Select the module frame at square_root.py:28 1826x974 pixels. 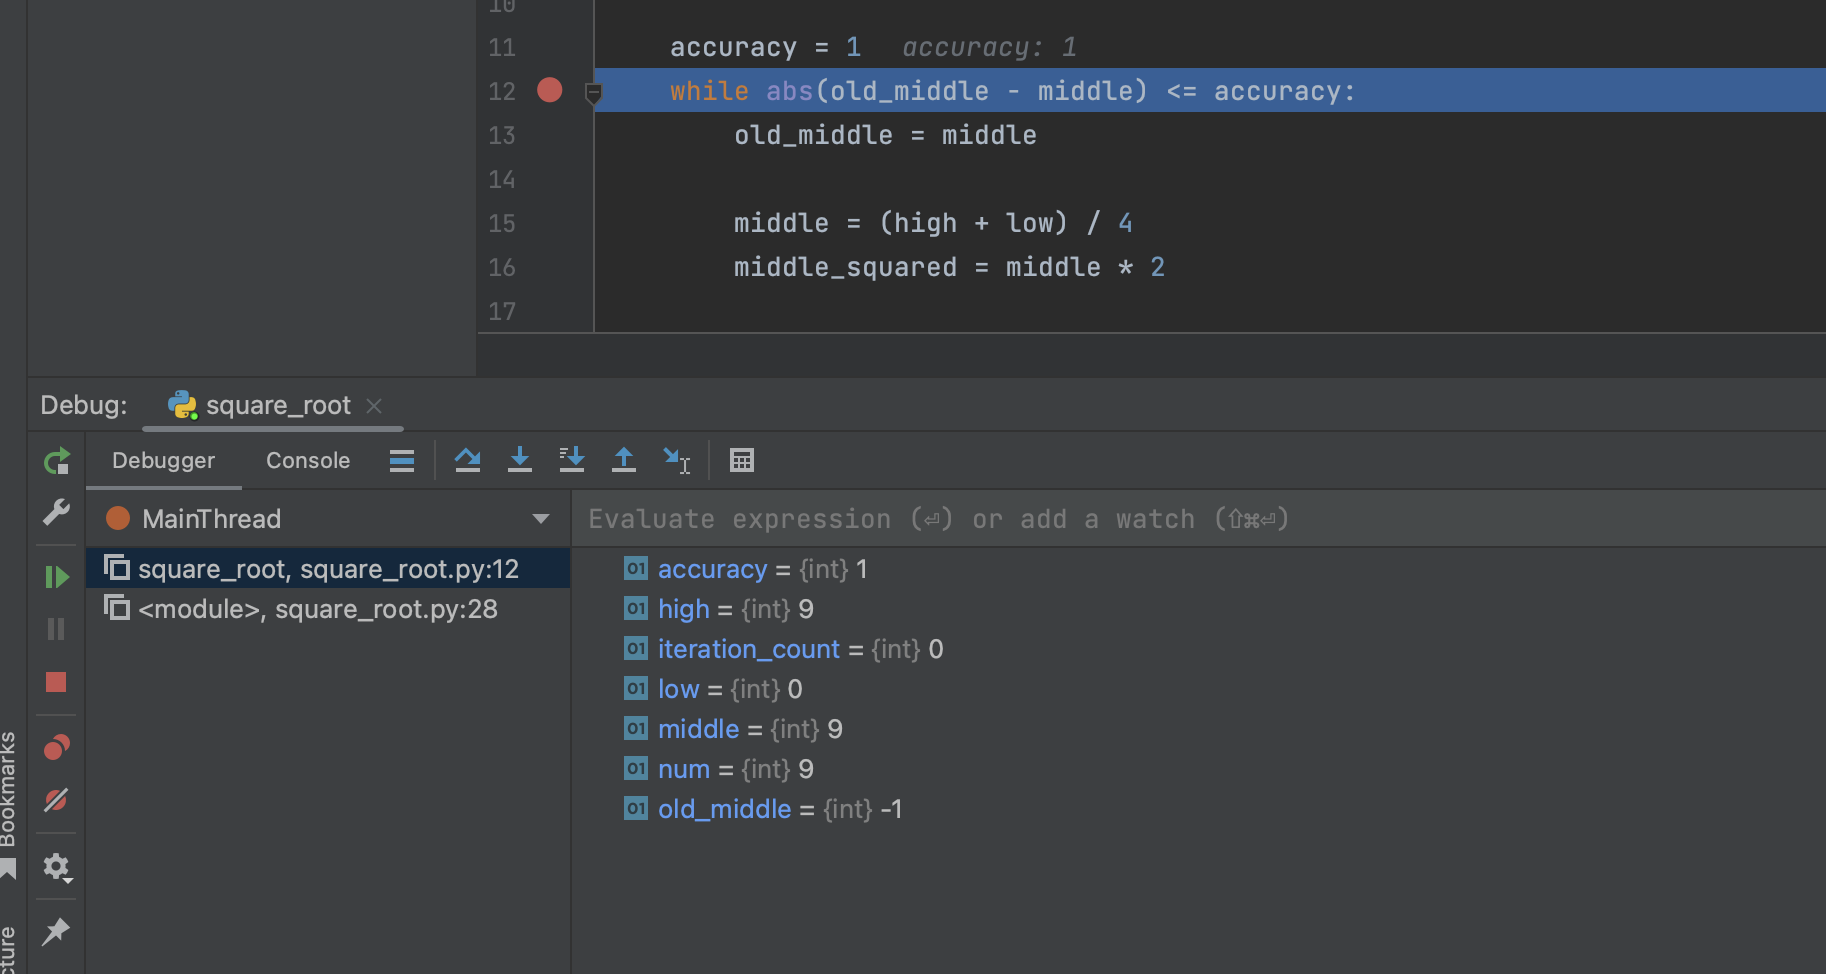(318, 608)
